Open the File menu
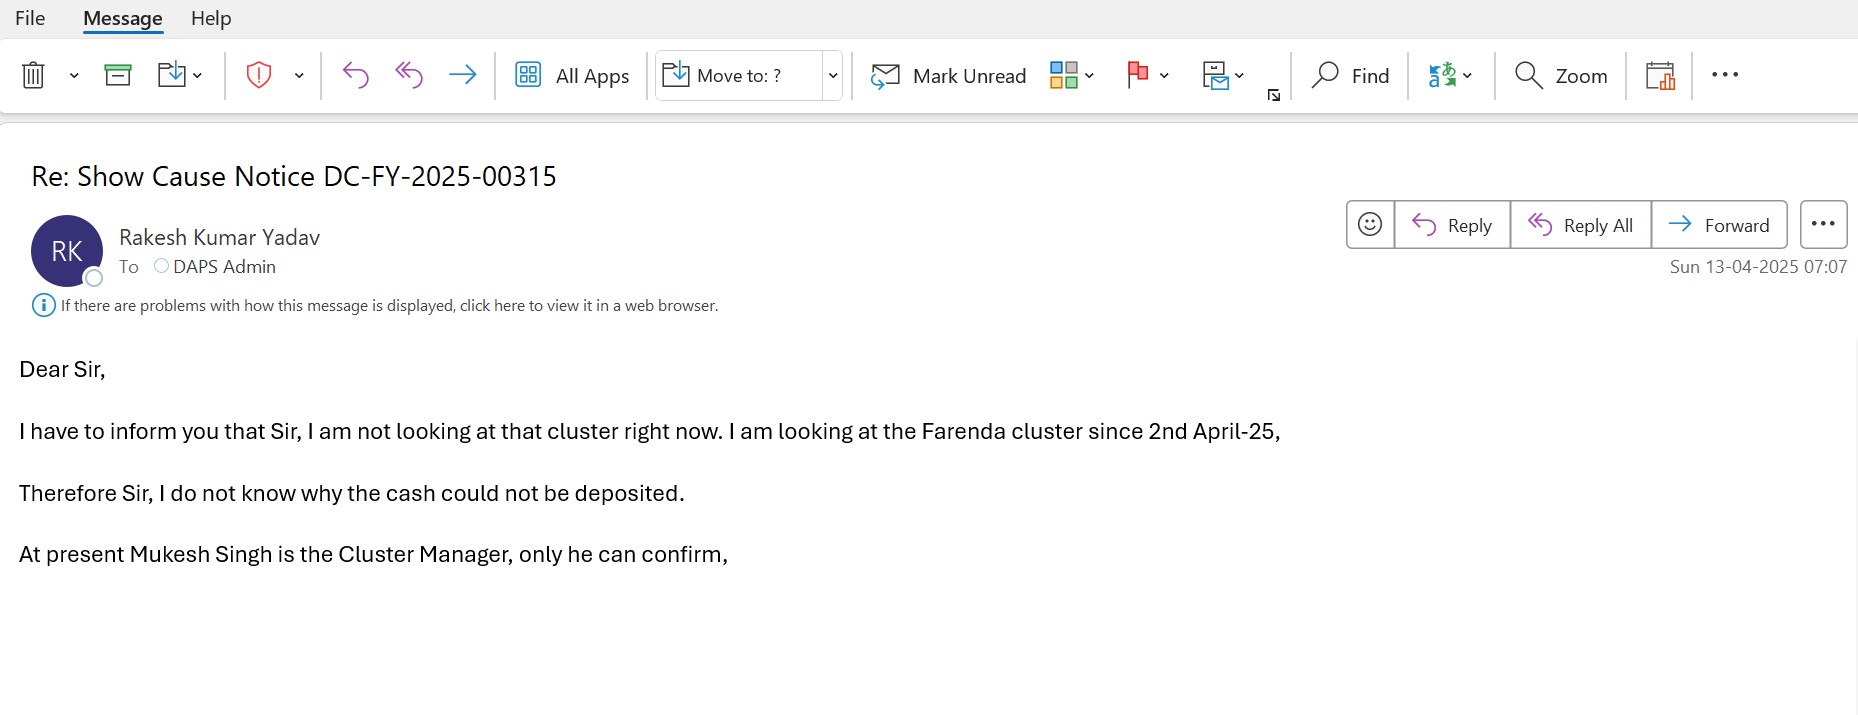The image size is (1858, 715). tap(30, 18)
